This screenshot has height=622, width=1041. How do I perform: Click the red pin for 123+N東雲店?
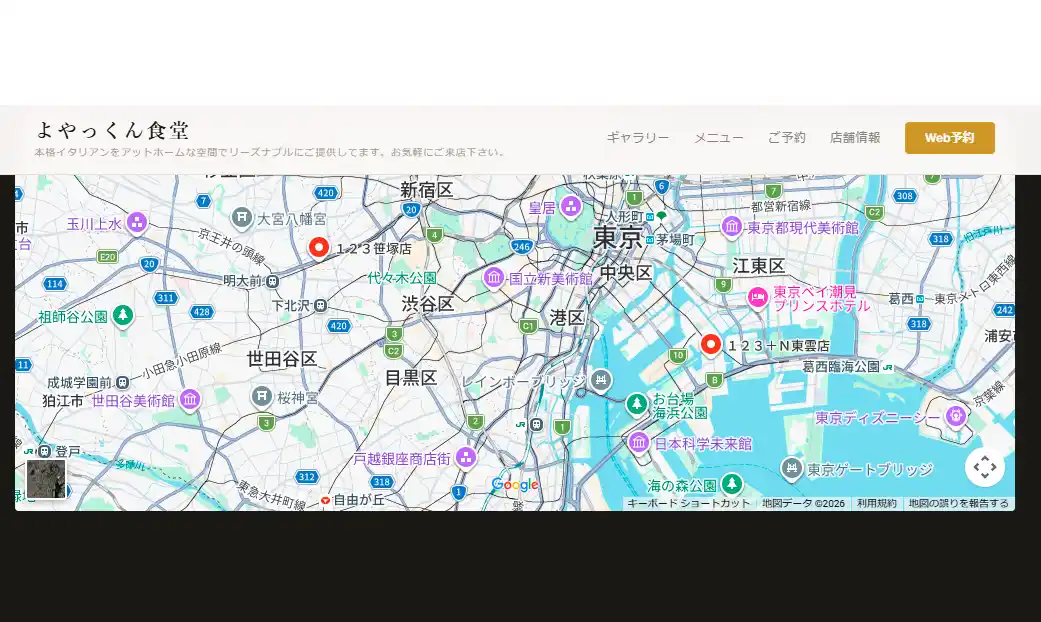click(x=711, y=344)
